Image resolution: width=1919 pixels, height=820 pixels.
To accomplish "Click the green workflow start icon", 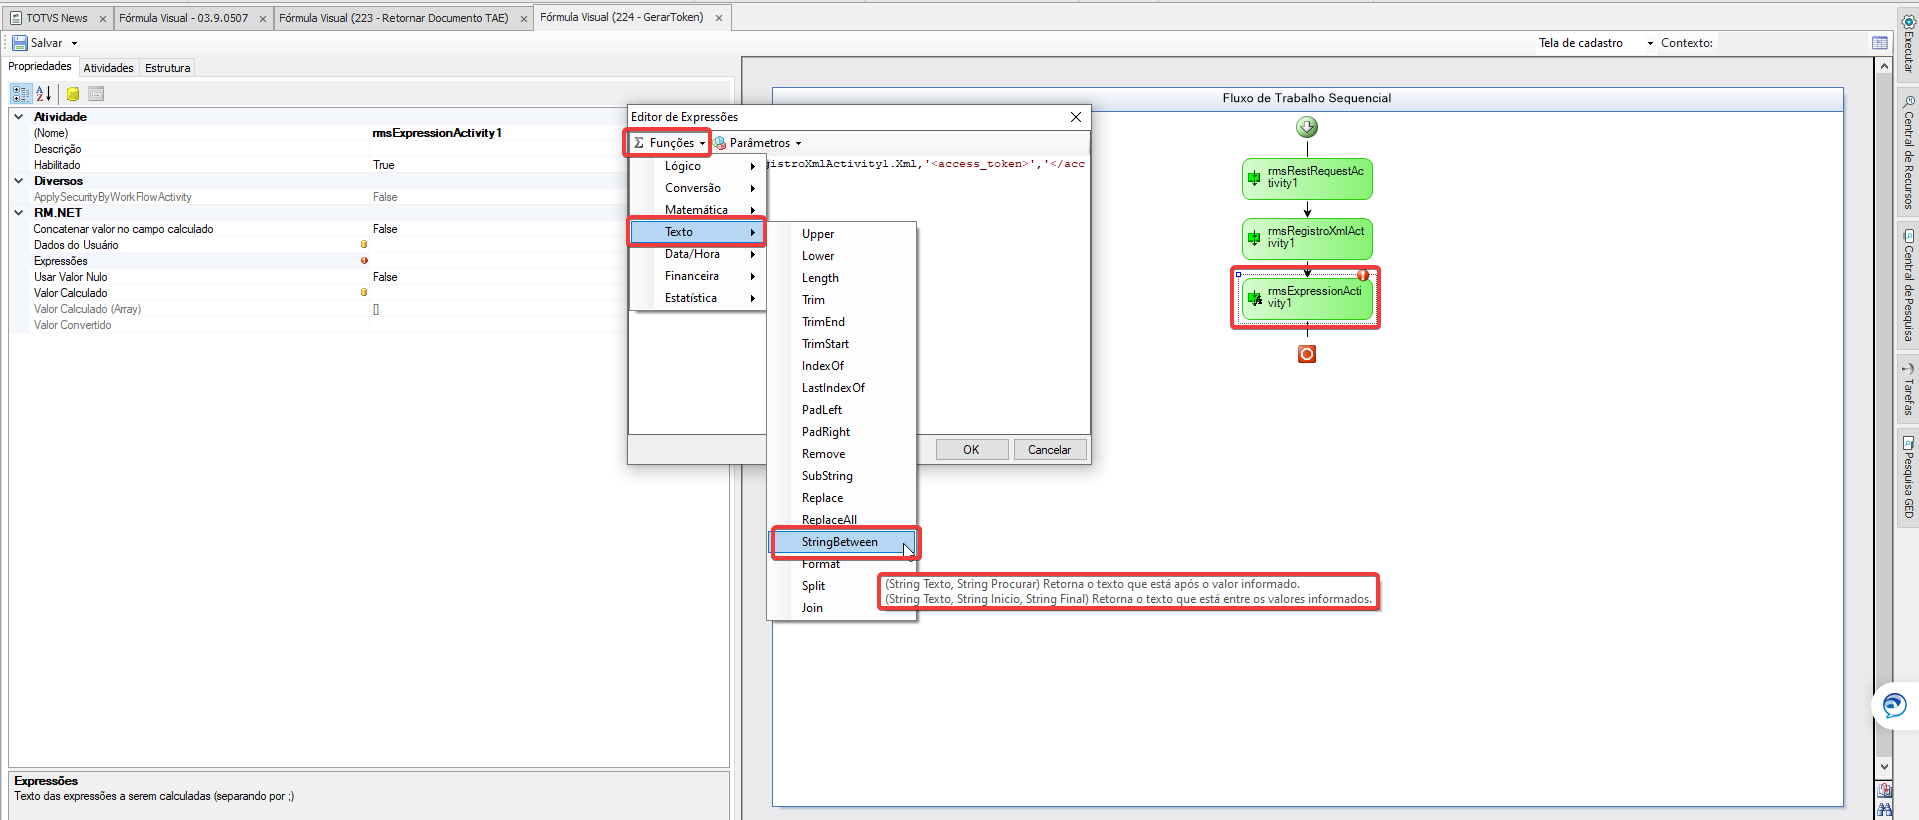I will [x=1307, y=127].
